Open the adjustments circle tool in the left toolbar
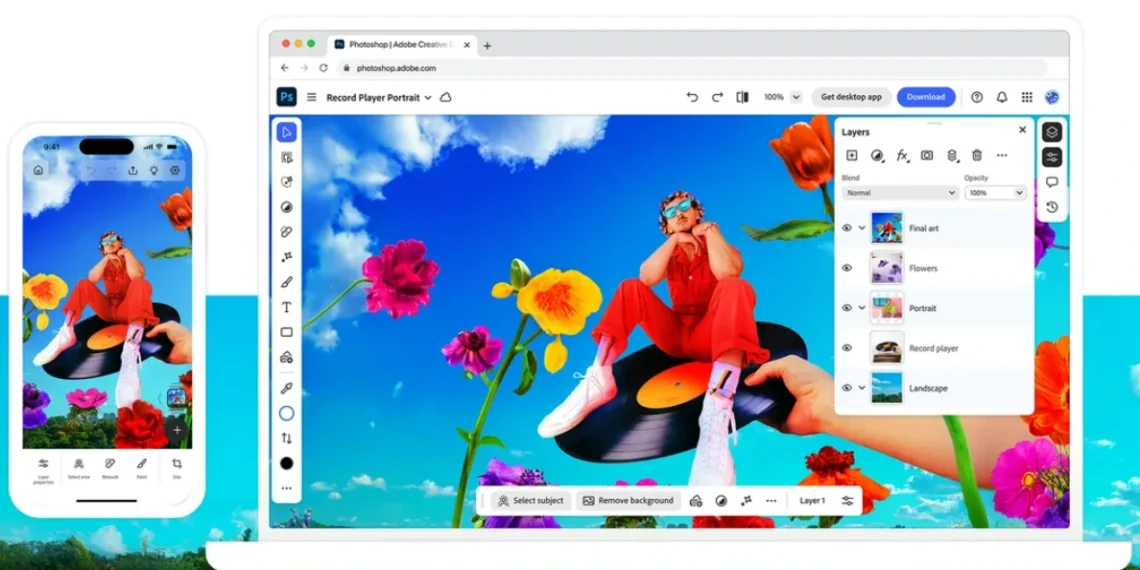Screen dimensions: 1140x570 [286, 207]
